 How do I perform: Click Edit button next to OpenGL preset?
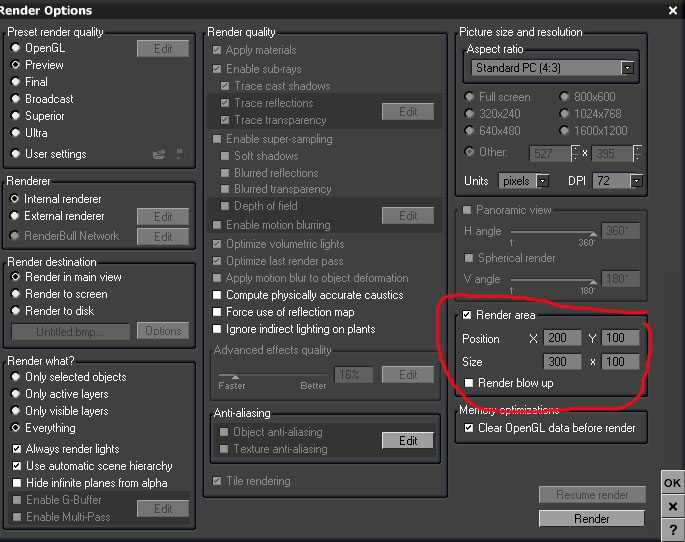(x=163, y=48)
